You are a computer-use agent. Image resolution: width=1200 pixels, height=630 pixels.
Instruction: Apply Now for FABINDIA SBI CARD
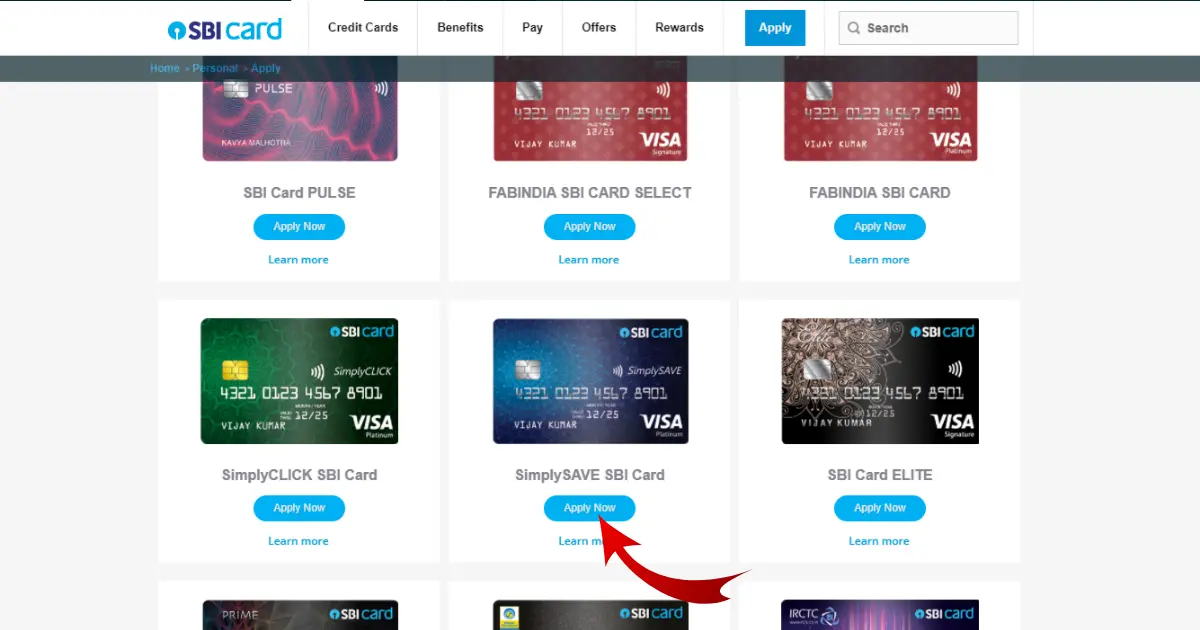(x=880, y=227)
